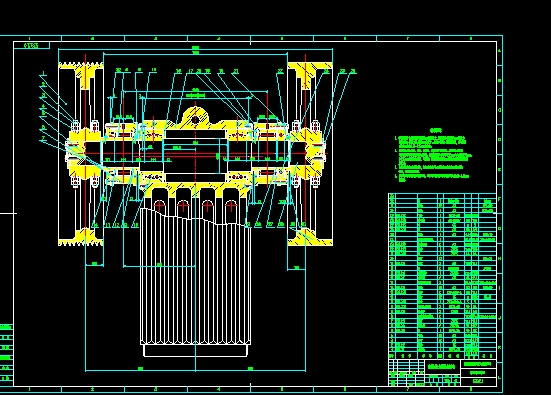Click zone letter K on right frame

click(500, 347)
